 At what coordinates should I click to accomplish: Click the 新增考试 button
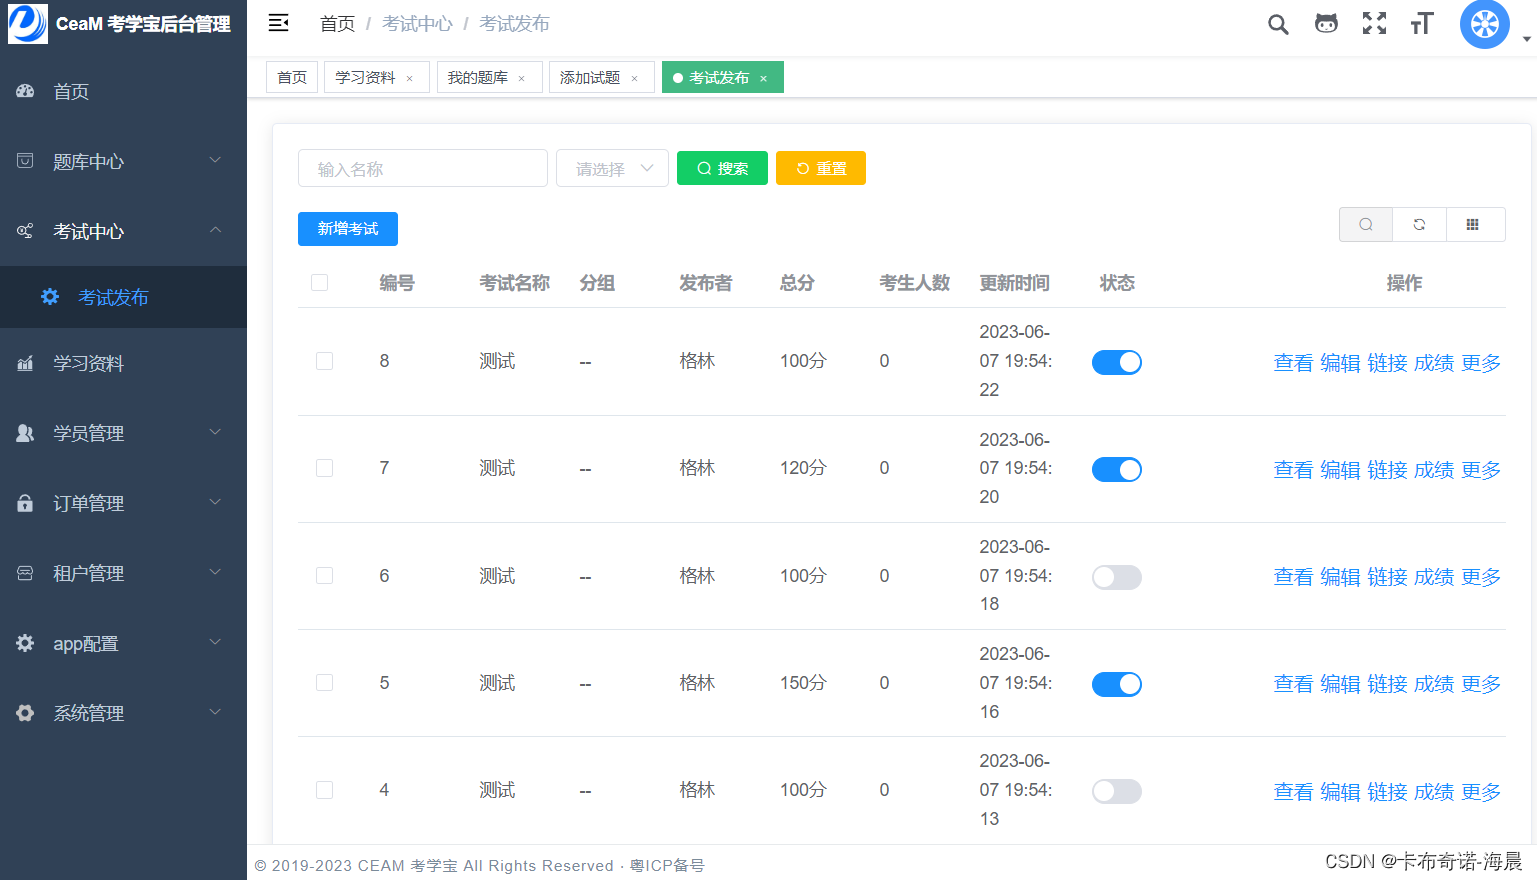347,229
